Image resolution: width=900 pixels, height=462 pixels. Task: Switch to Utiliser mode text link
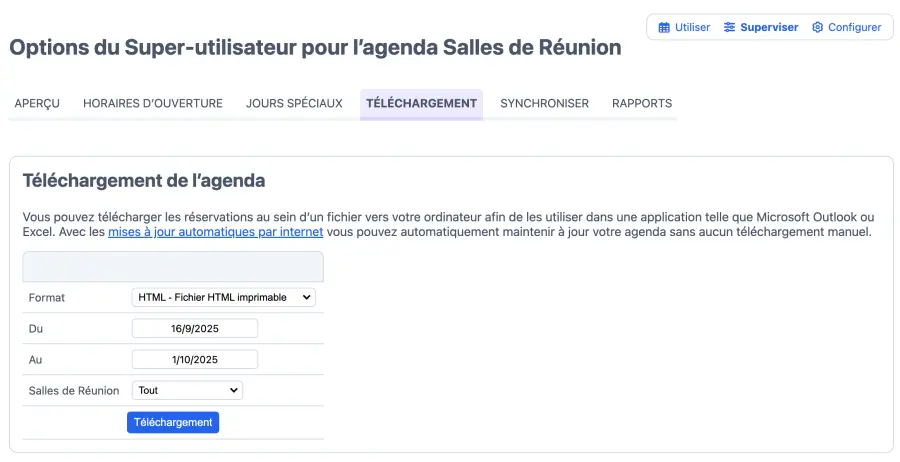[692, 27]
